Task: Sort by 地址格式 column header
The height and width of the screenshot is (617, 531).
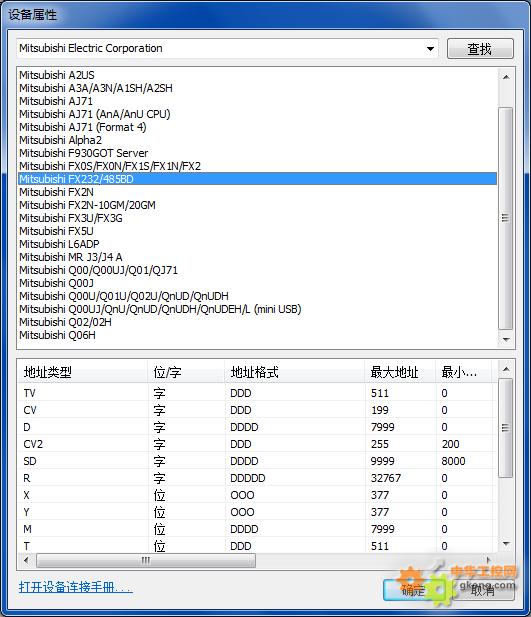Action: [295, 372]
